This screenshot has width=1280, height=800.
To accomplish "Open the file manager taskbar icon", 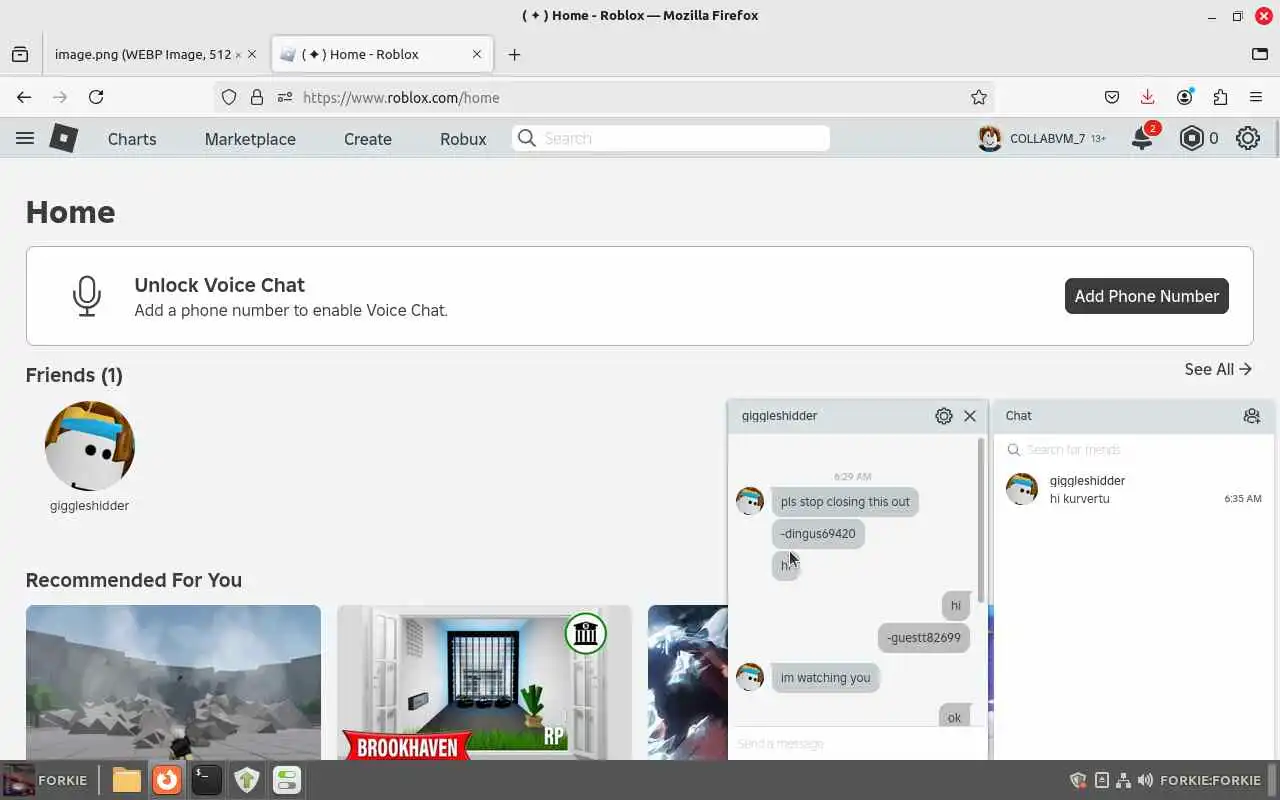I will pos(126,780).
